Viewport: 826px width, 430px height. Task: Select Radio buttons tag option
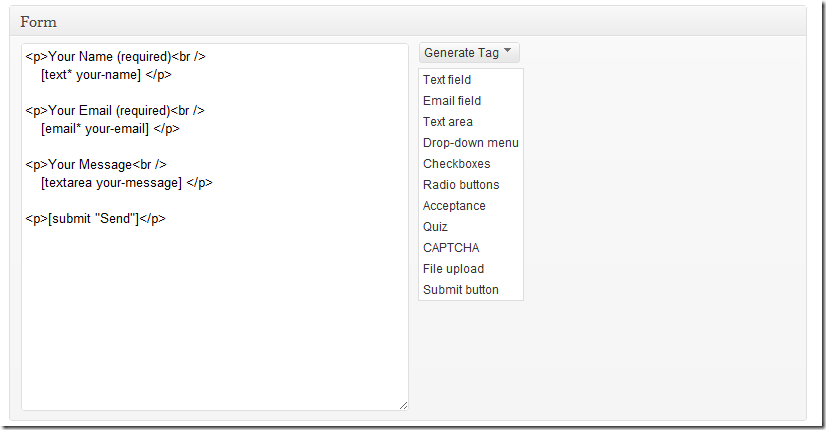[x=461, y=185]
